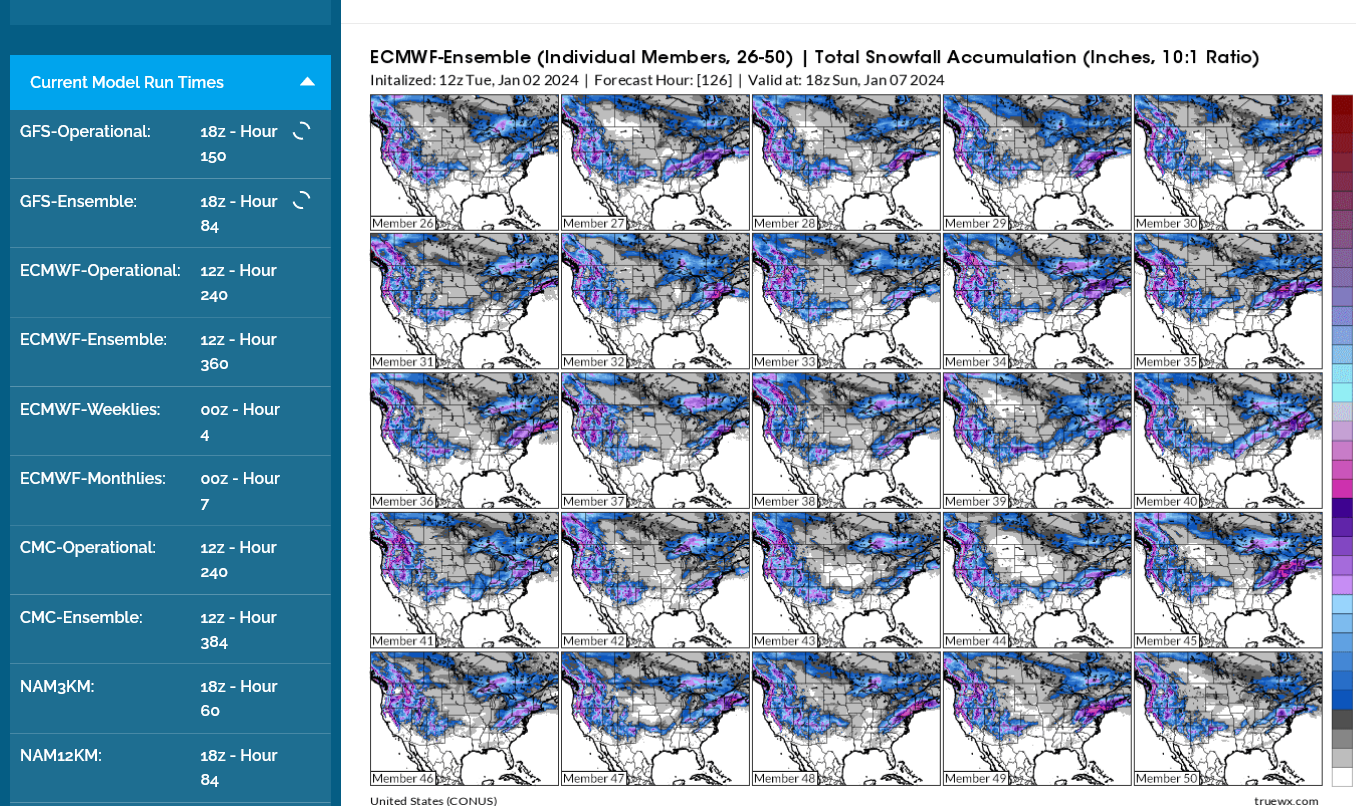Viewport: 1356px width, 806px height.
Task: Select ECMWF-Monthlies in the run list
Action: tap(170, 490)
